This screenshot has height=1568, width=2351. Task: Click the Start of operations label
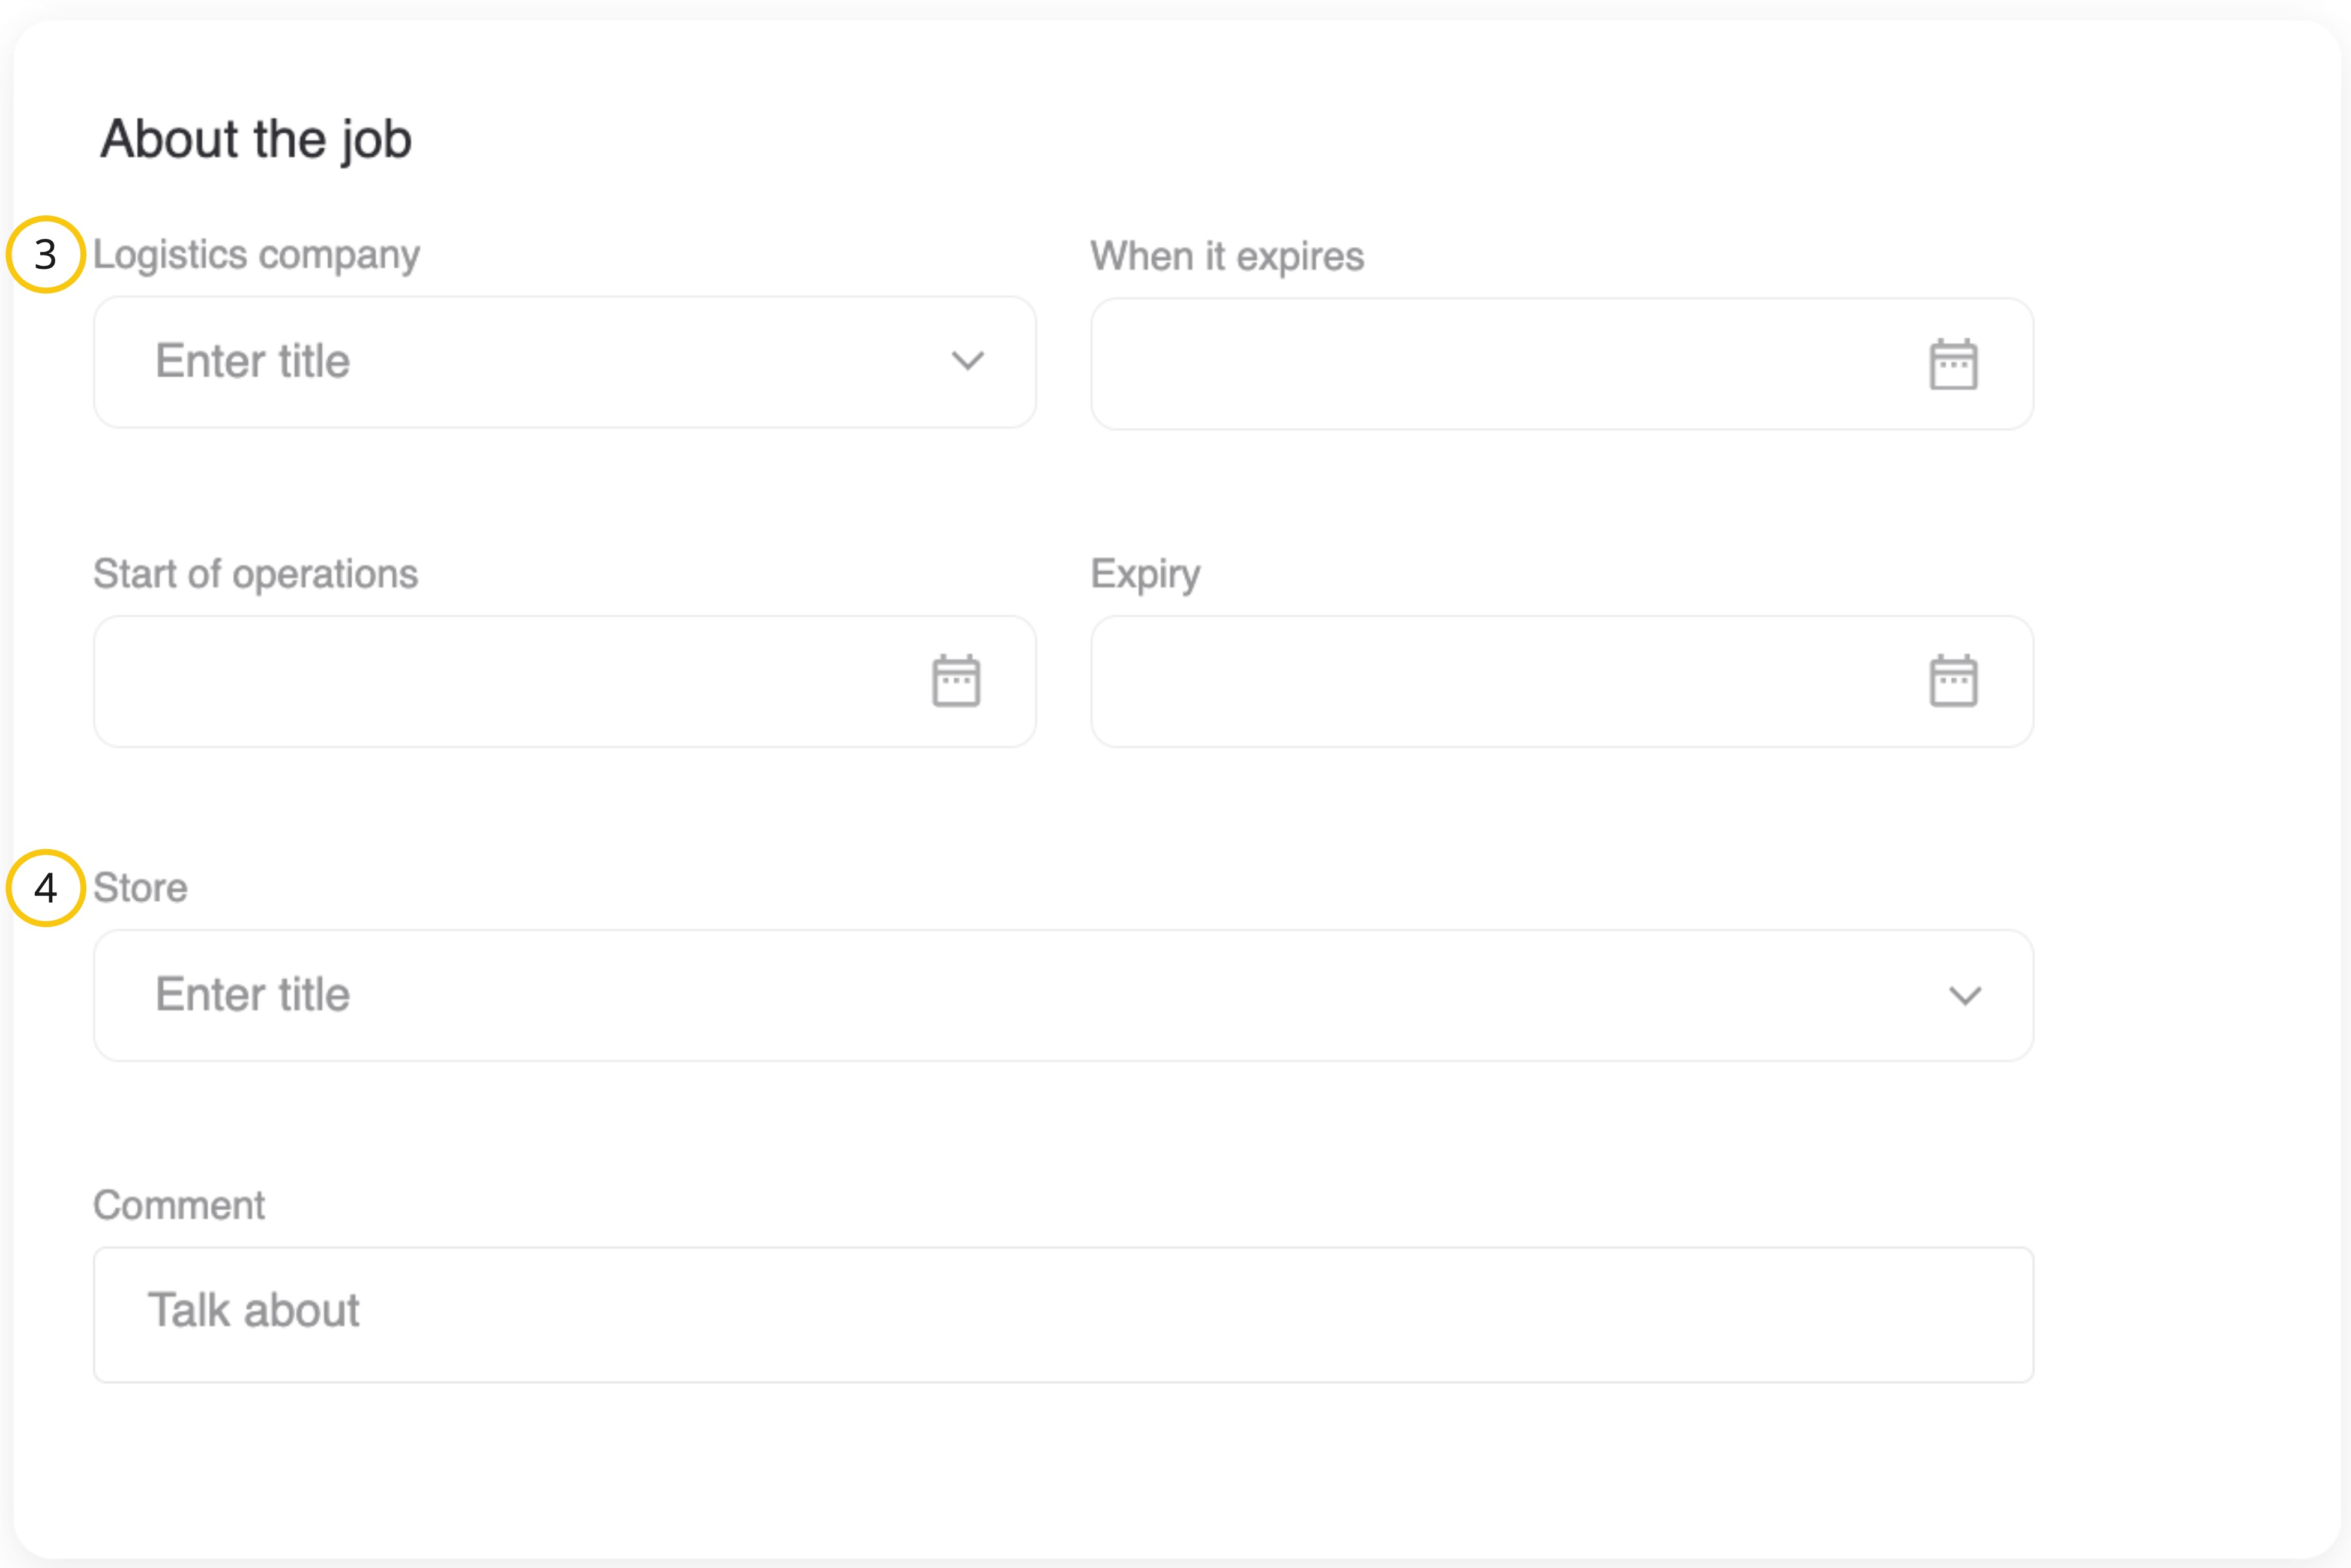coord(255,574)
